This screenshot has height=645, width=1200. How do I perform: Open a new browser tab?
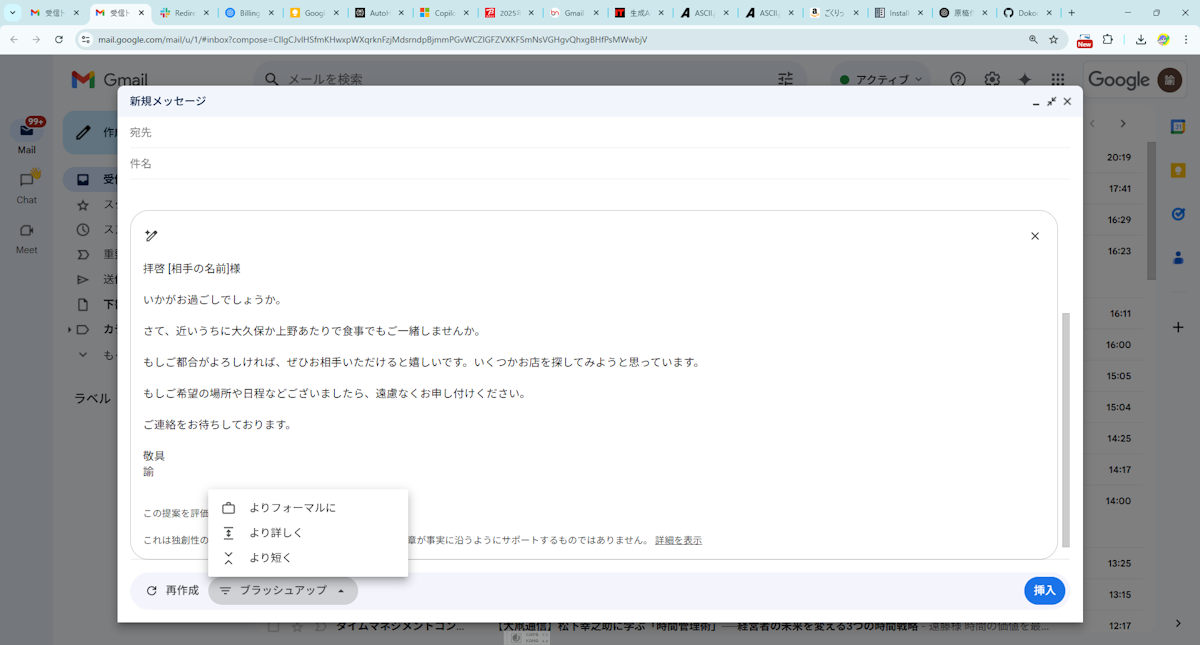point(1072,13)
